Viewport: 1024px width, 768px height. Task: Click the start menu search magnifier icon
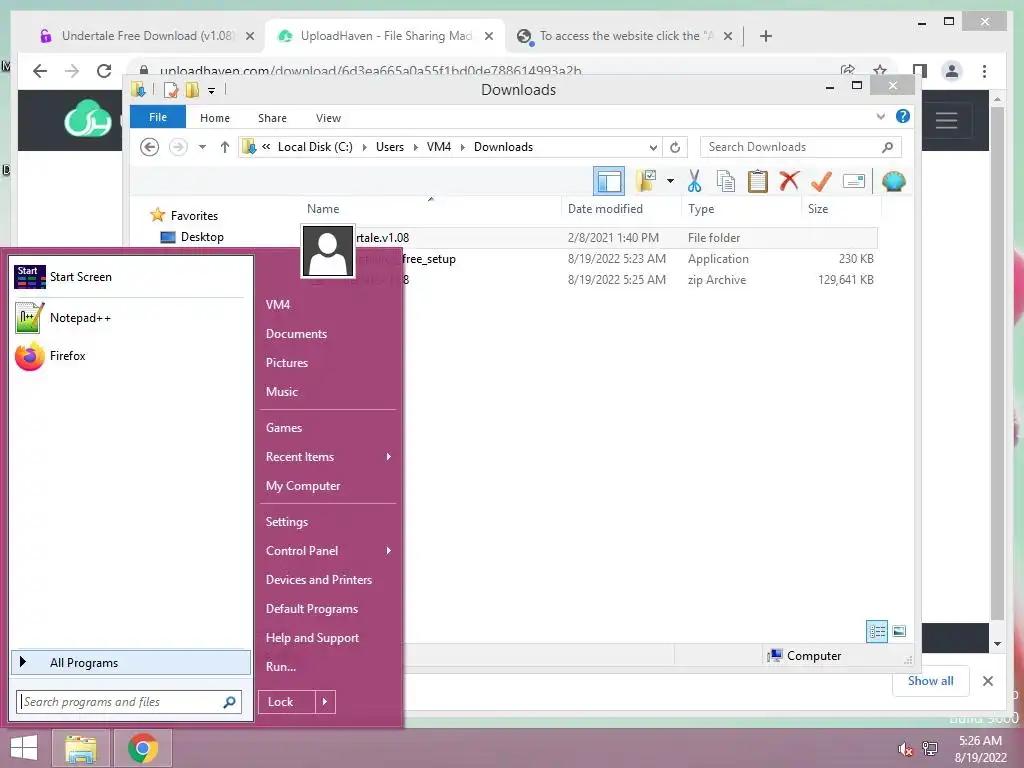[229, 702]
